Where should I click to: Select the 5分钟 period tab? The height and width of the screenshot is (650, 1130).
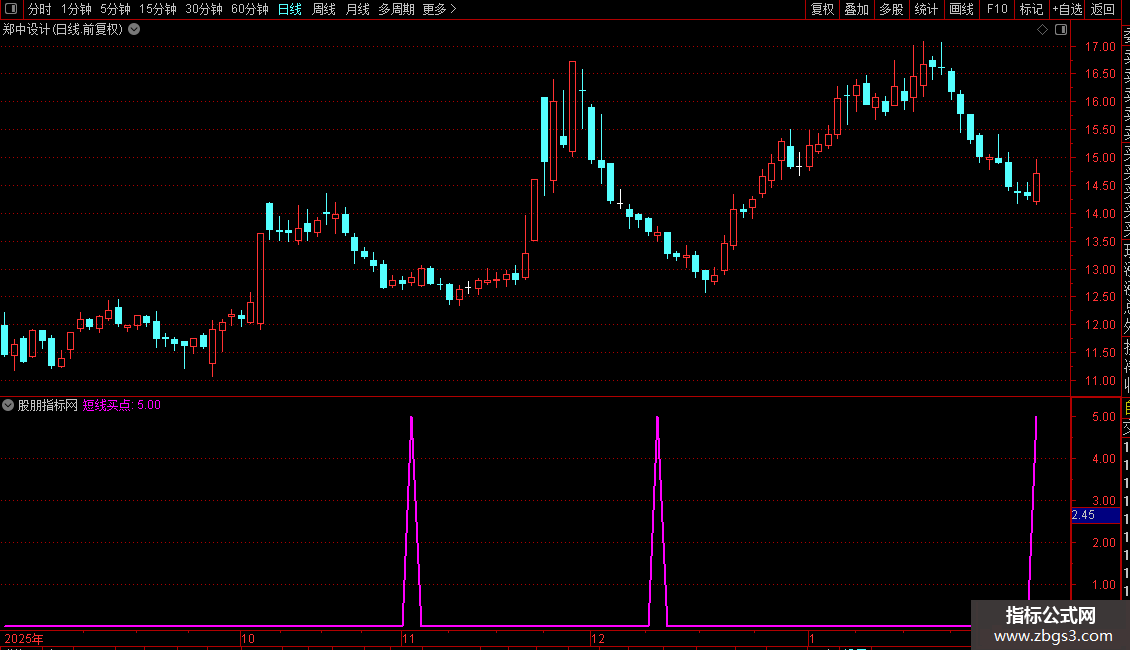click(x=115, y=9)
